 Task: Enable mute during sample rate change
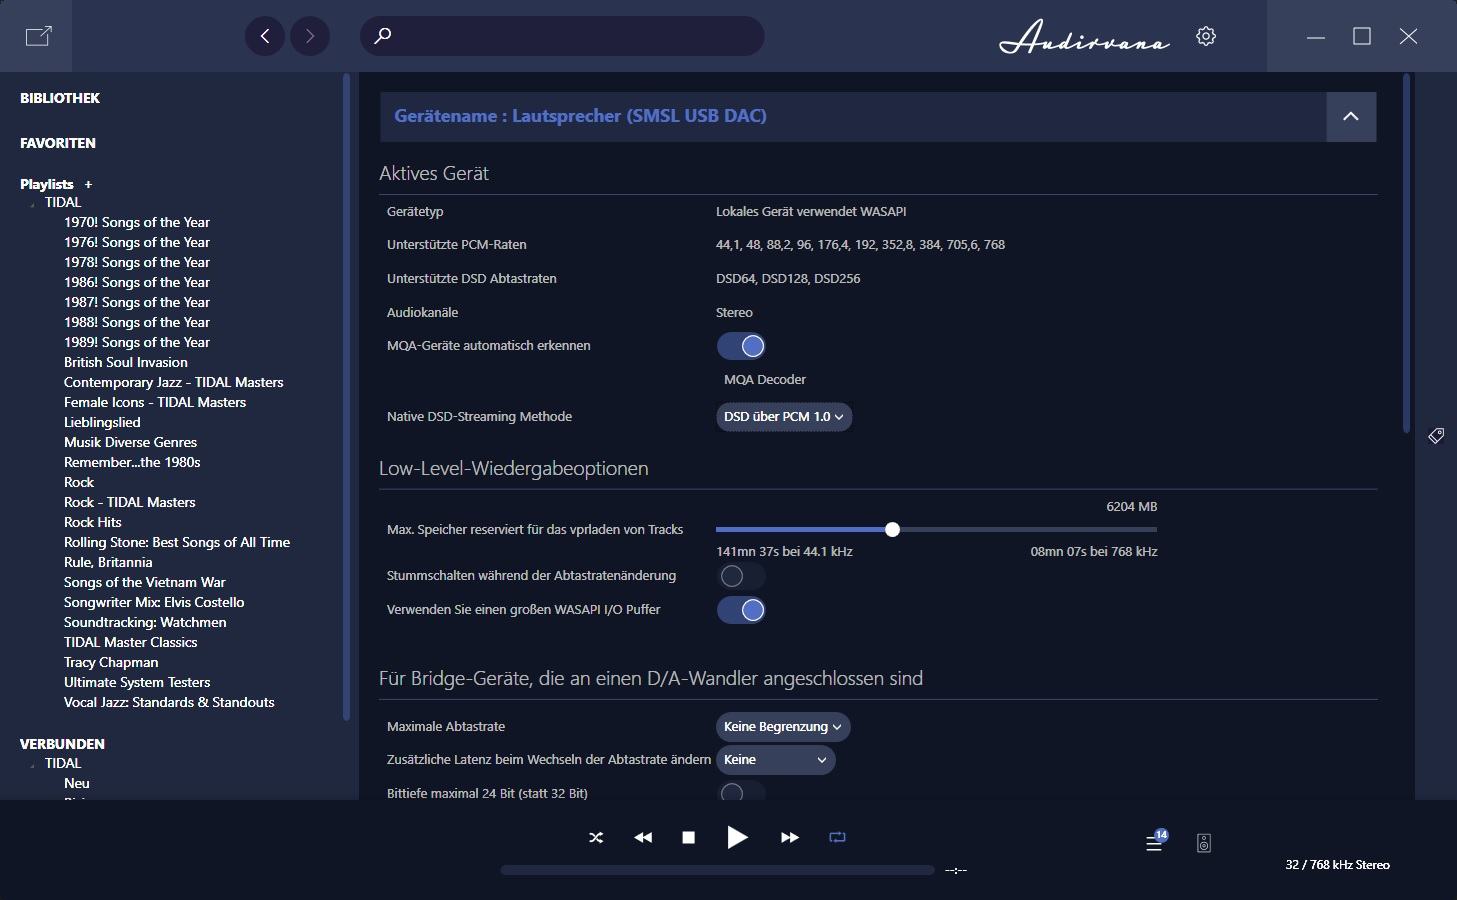pyautogui.click(x=741, y=576)
